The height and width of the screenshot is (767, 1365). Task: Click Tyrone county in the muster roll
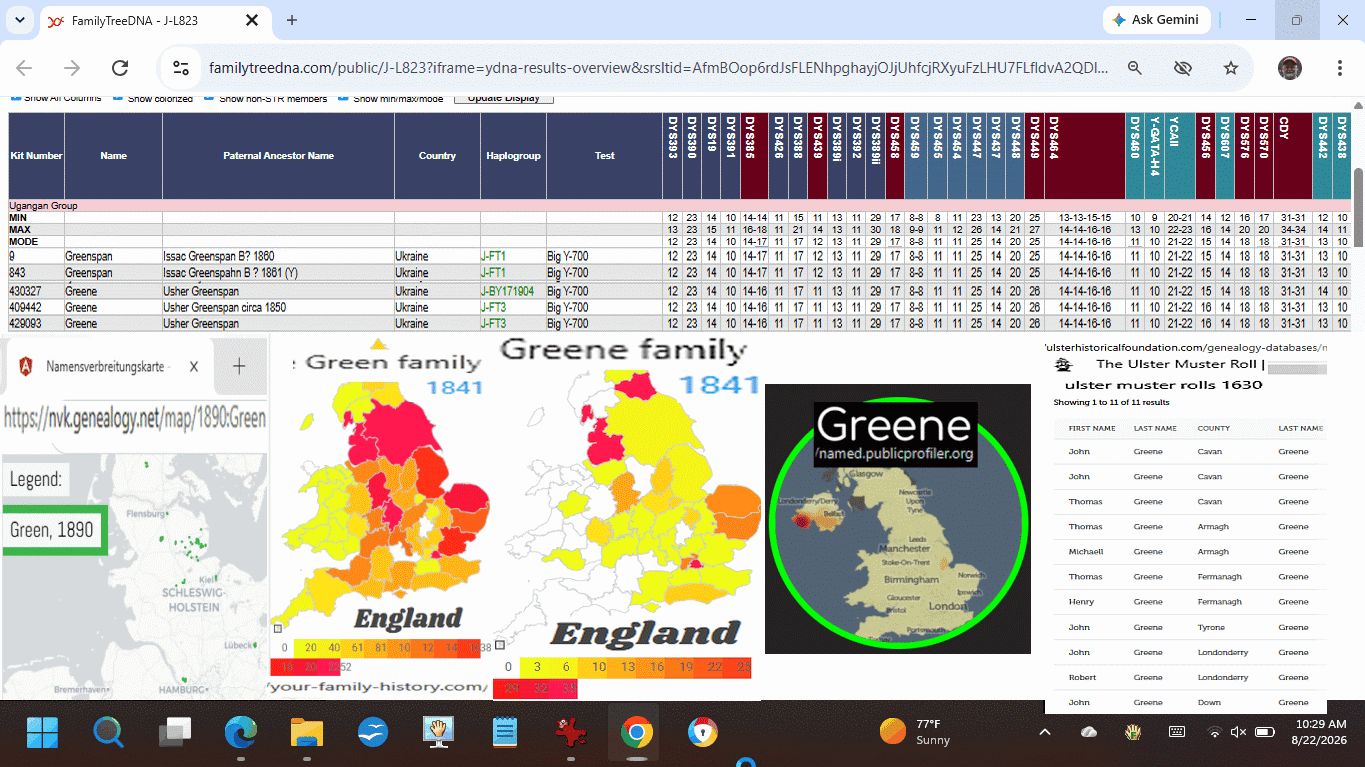(x=1210, y=627)
